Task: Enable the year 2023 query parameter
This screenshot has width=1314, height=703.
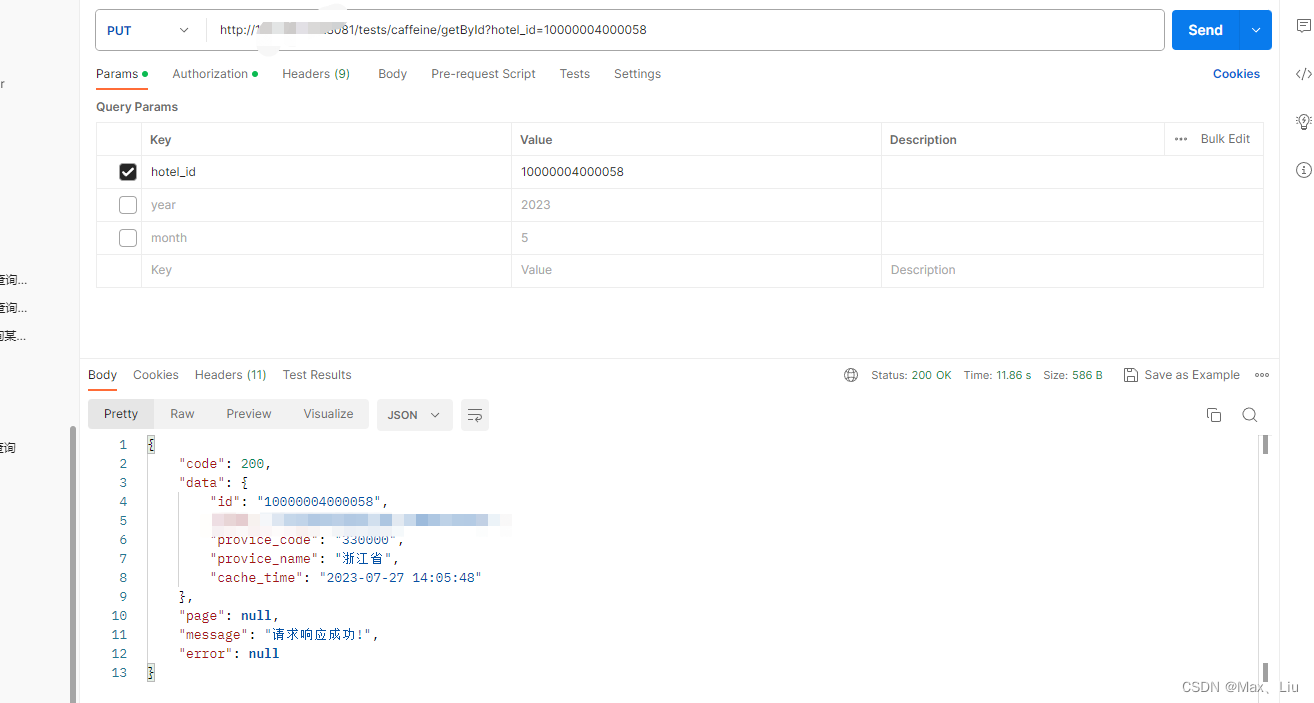Action: coord(127,204)
